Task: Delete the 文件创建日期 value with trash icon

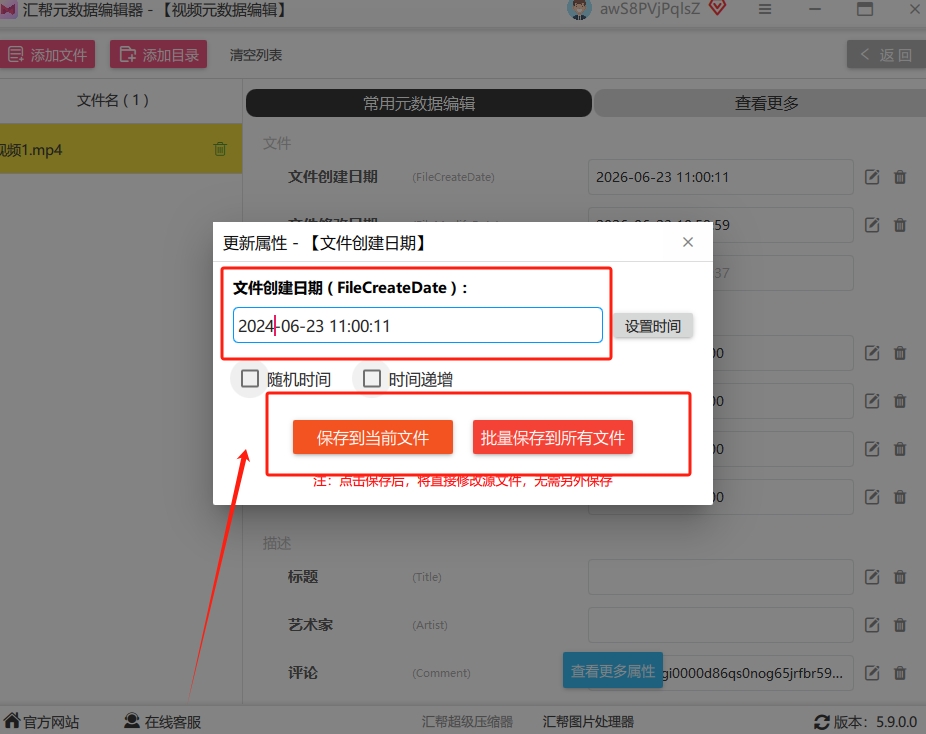Action: 899,177
